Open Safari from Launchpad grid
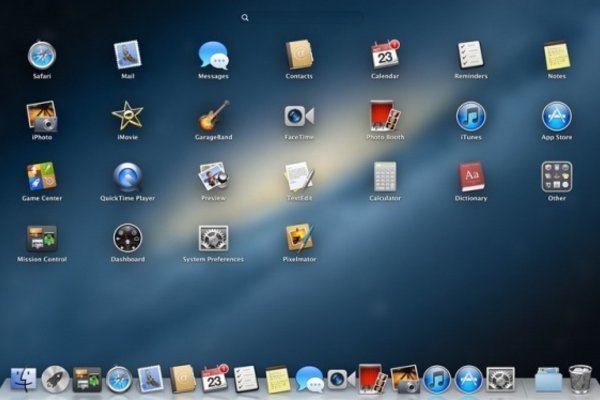Screen dimensions: 600x400 [x=42, y=56]
